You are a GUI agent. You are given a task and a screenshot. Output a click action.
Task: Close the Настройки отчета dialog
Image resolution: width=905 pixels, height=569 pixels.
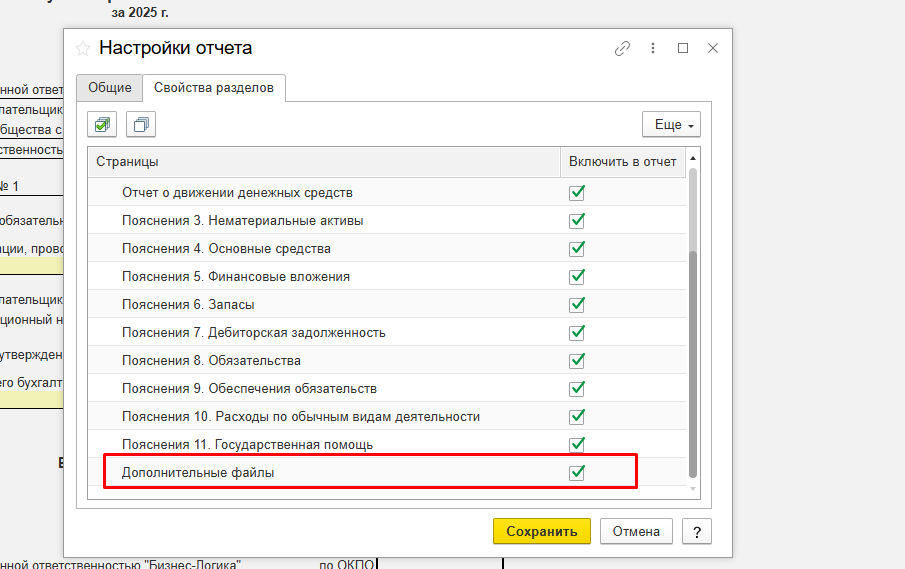click(713, 48)
